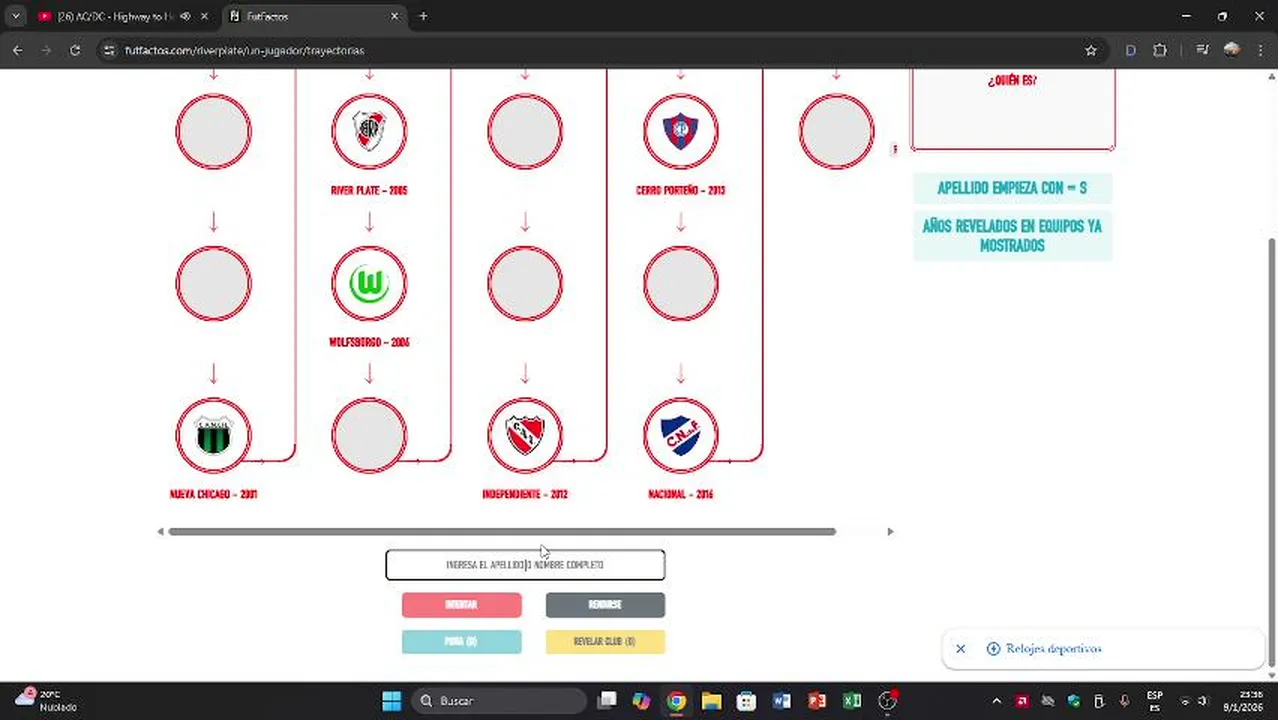Click the Wolfsburg club logo
This screenshot has width=1278, height=720.
coord(369,284)
